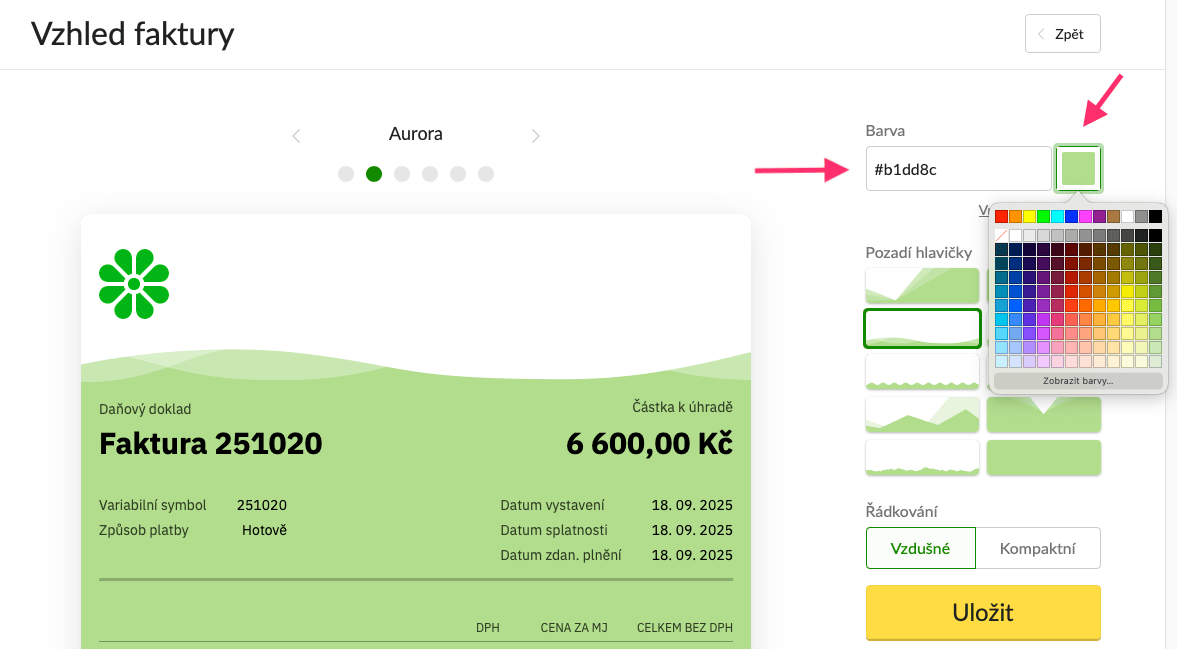Select Vzdušné line spacing
The image size is (1177, 649).
tap(920, 548)
